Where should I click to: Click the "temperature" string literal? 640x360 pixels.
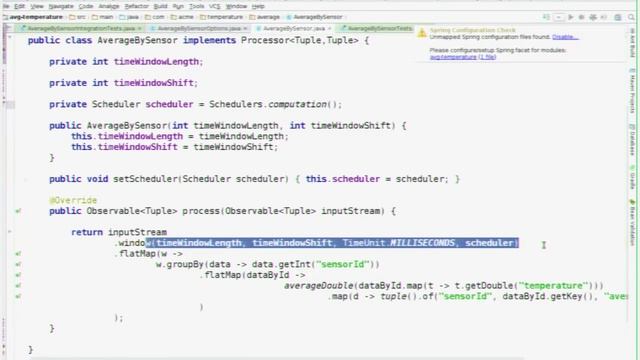553,286
